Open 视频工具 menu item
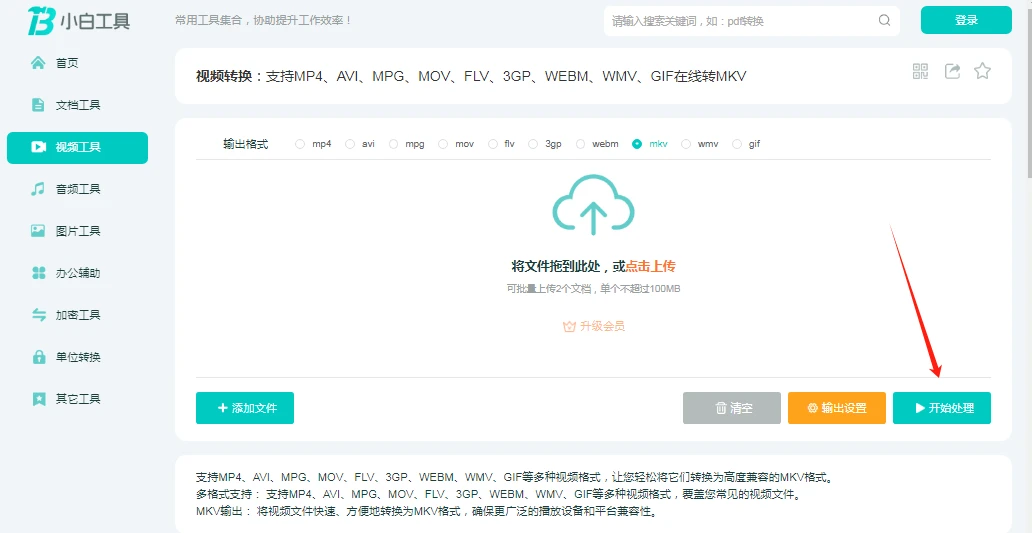Viewport: 1032px width, 533px height. tap(77, 147)
